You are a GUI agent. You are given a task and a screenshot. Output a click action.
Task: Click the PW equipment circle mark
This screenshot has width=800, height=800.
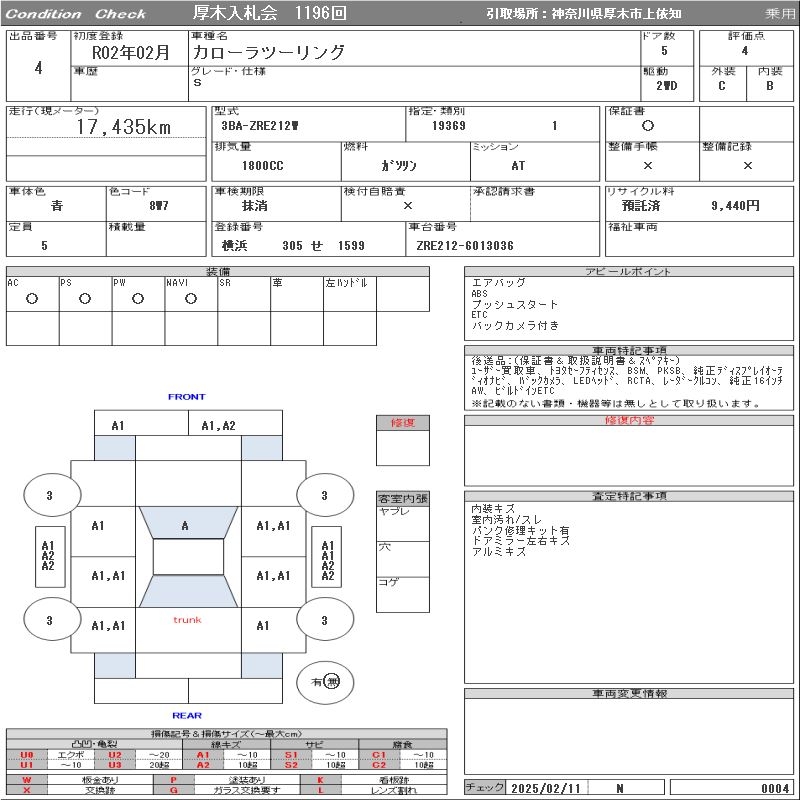(138, 298)
